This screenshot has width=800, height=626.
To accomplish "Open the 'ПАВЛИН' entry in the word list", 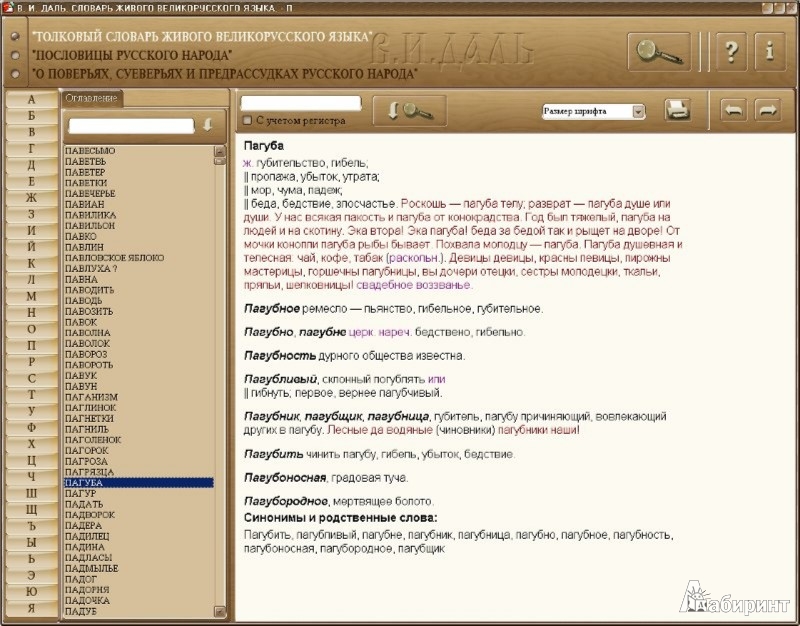I will tap(83, 246).
